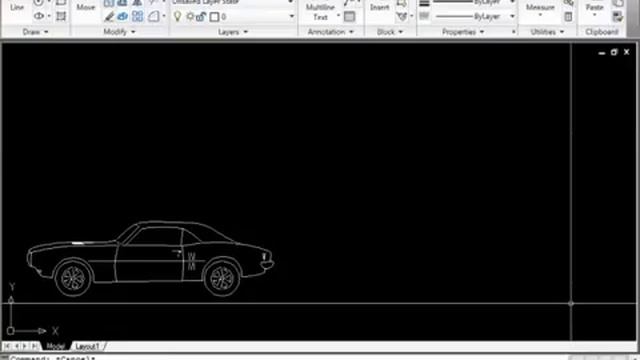Expand the Utilities panel

tap(547, 32)
